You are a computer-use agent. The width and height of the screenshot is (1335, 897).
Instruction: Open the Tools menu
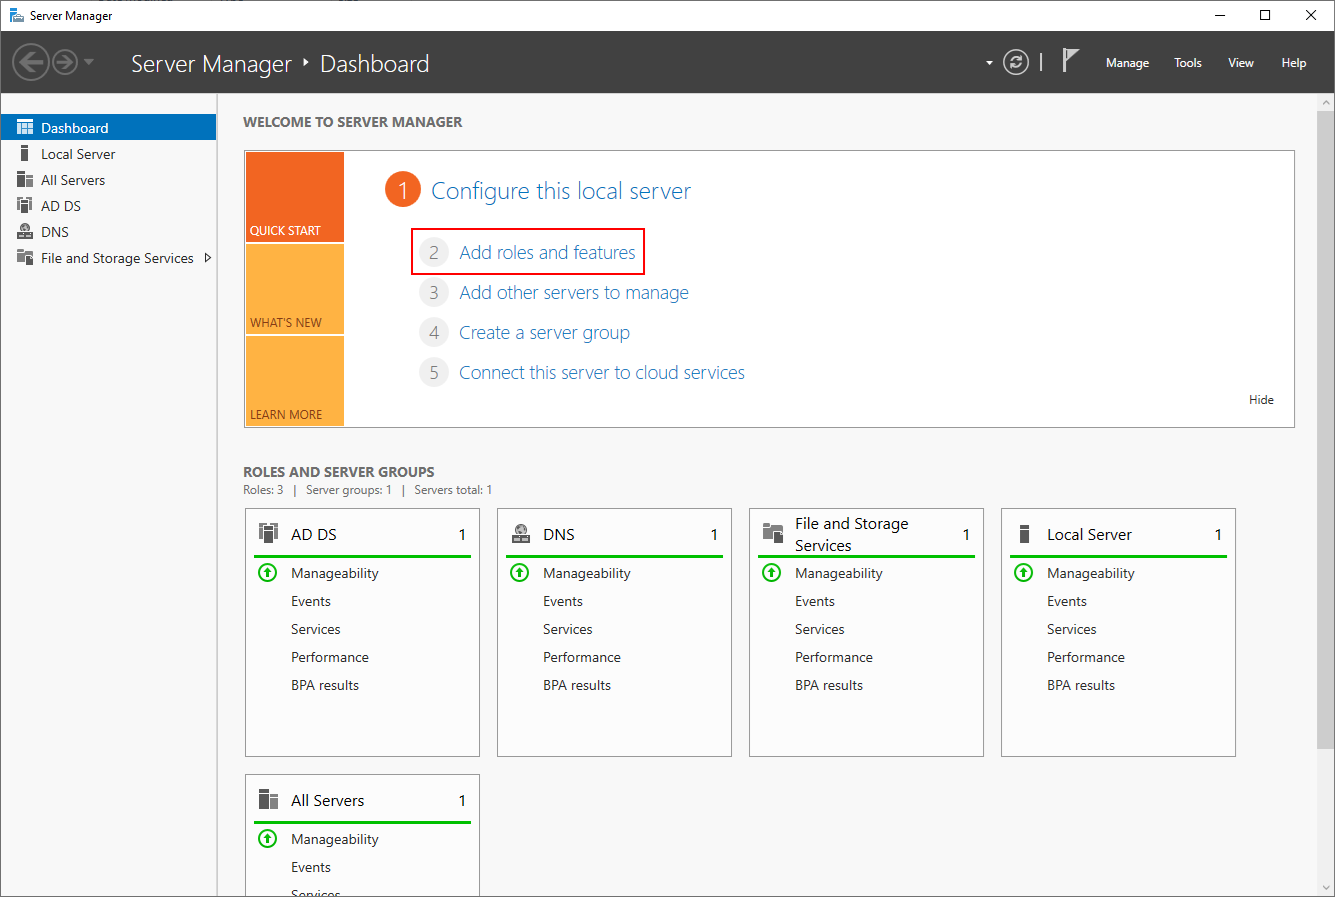[x=1188, y=63]
